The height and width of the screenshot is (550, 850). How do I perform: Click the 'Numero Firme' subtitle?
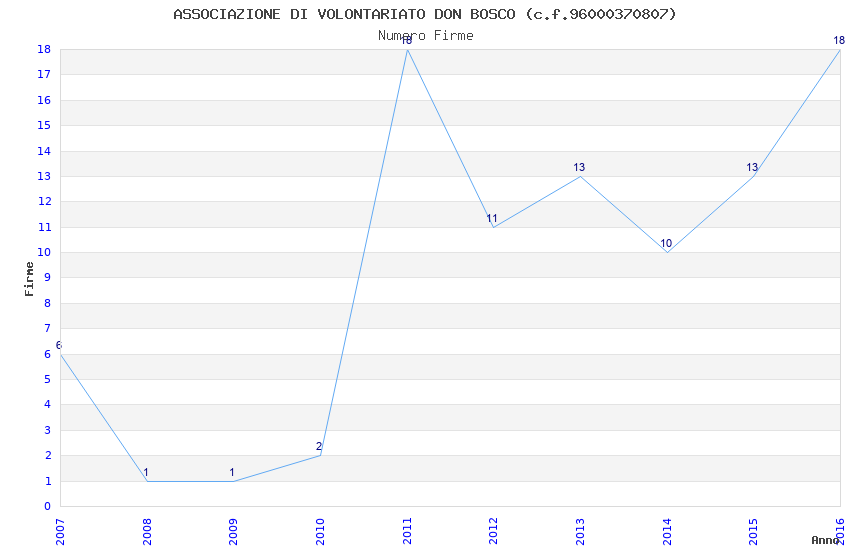pyautogui.click(x=426, y=36)
